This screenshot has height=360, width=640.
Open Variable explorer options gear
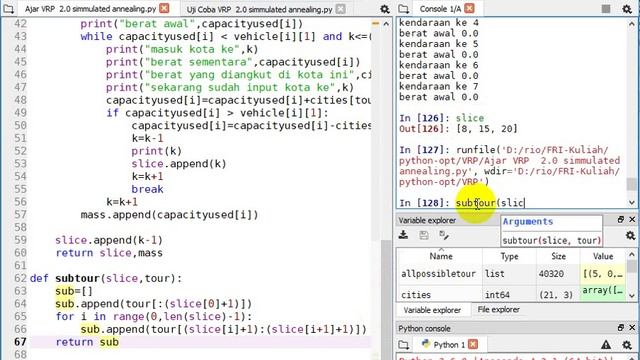630,235
